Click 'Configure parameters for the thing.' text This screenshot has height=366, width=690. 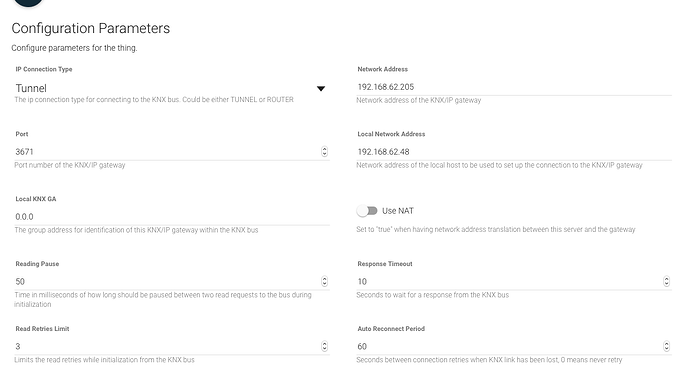(74, 48)
